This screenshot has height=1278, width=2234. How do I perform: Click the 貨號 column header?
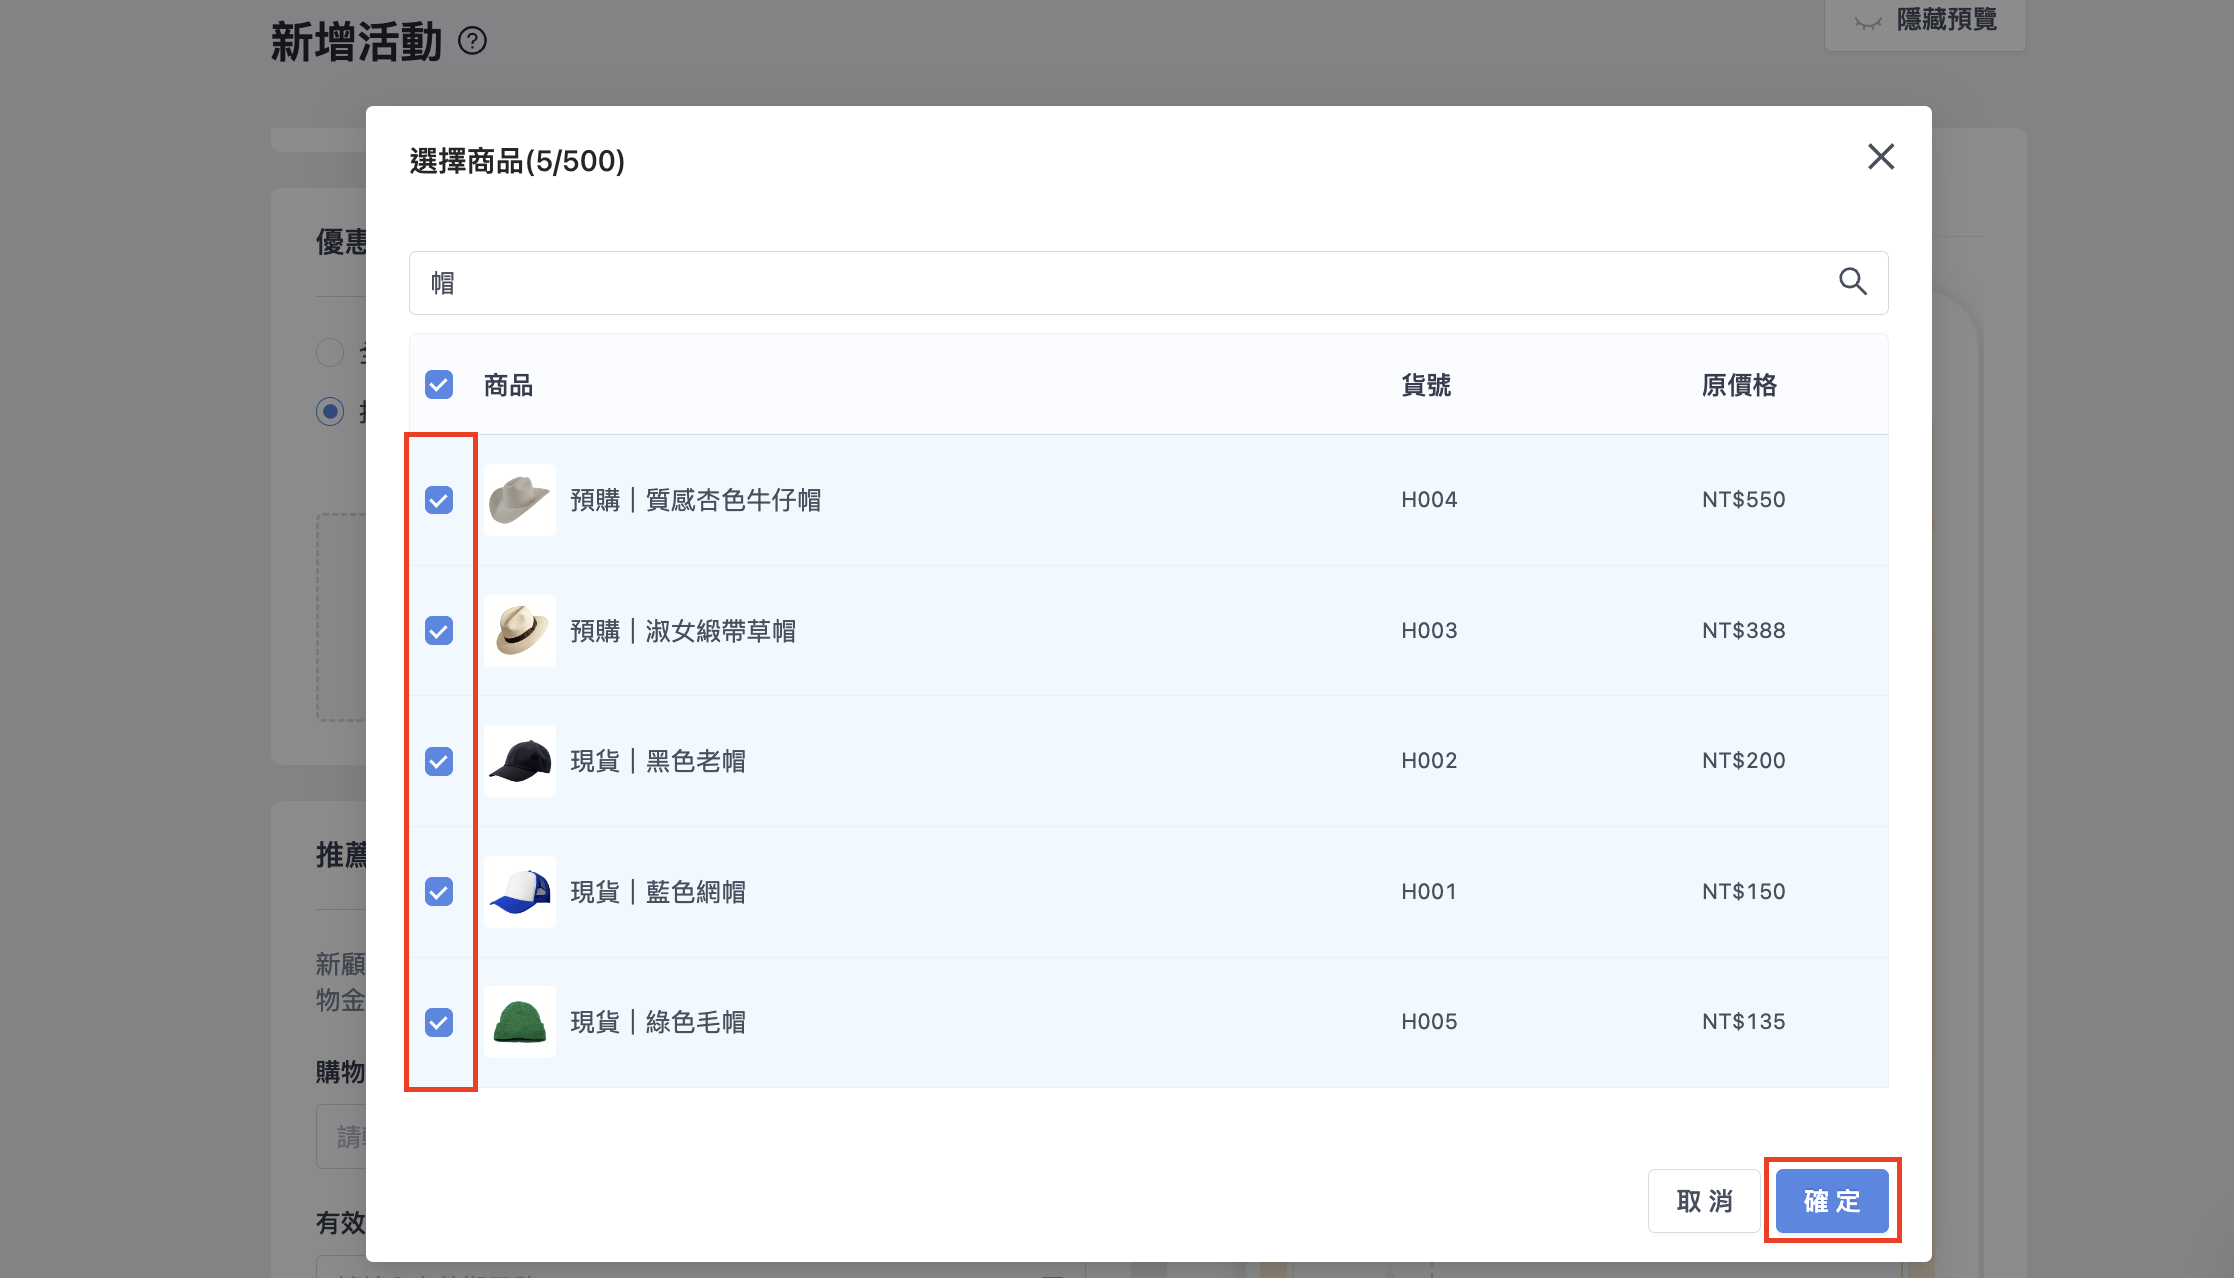pyautogui.click(x=1426, y=385)
